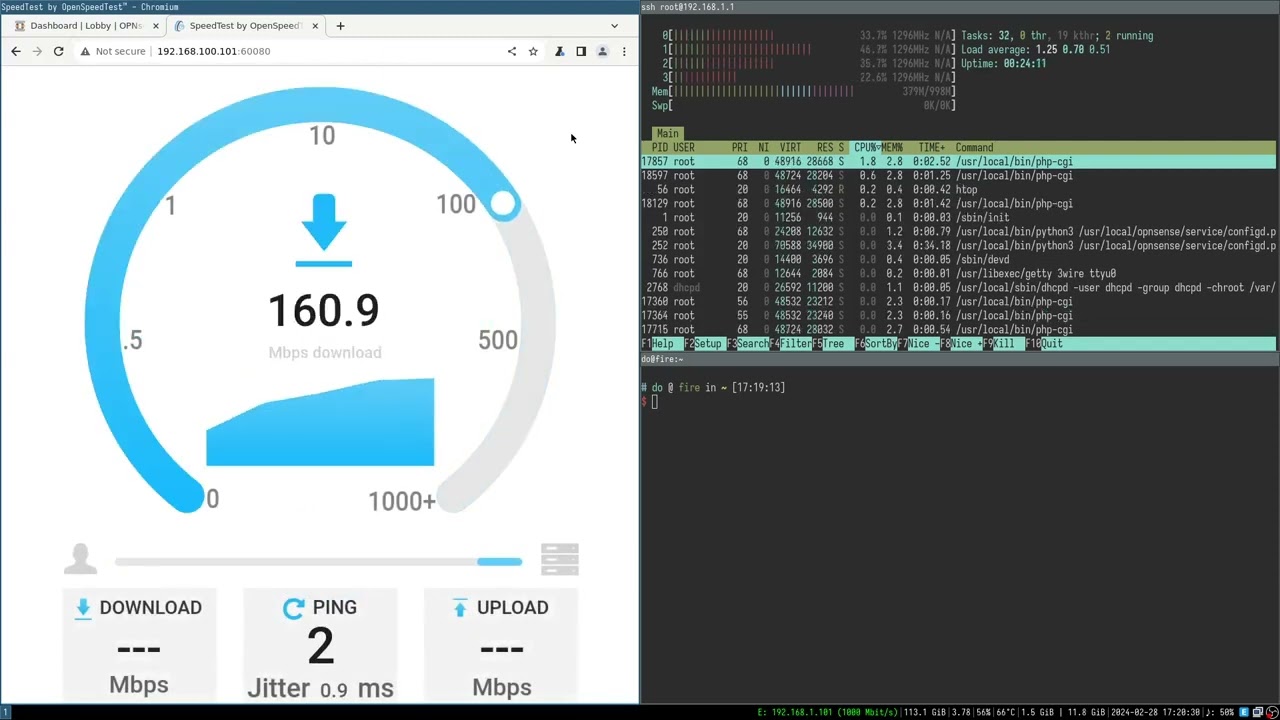1280x720 pixels.
Task: Click the gauge needle knob near 100
Action: [504, 205]
